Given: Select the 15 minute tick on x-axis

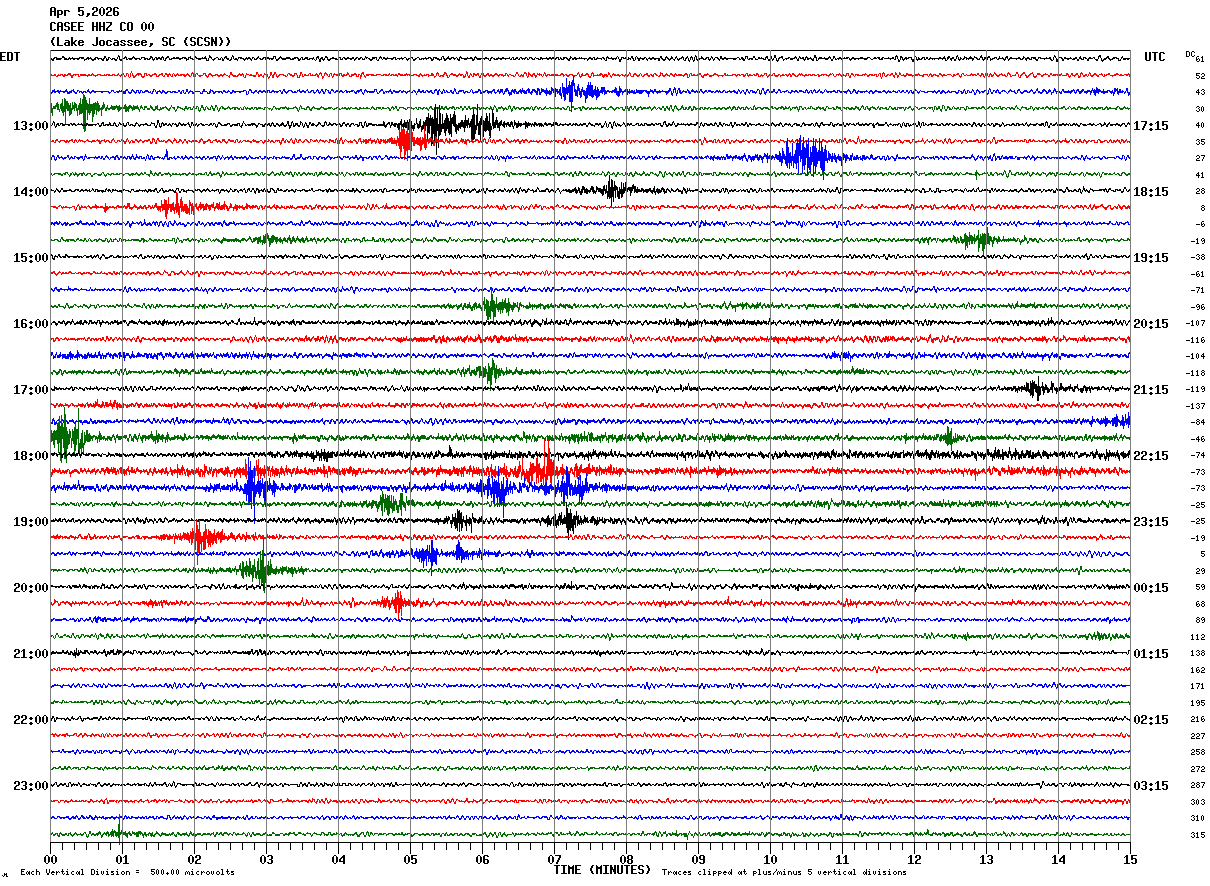Looking at the screenshot, I should [1129, 859].
